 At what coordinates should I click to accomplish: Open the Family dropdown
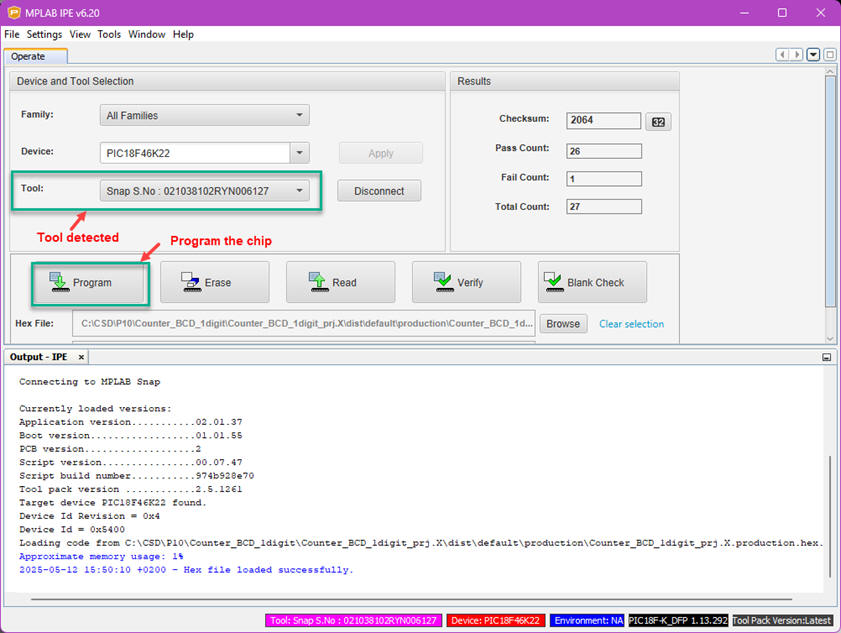coord(204,115)
